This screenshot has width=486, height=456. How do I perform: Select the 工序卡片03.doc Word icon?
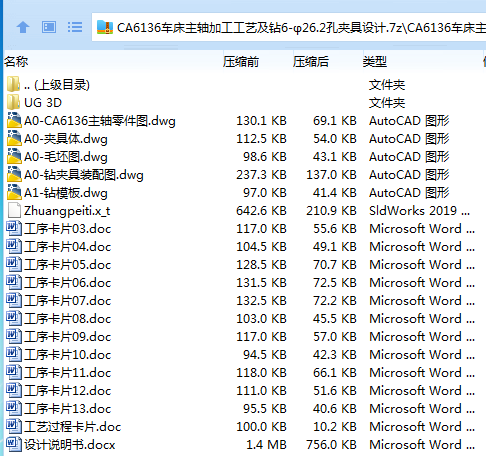(x=14, y=228)
